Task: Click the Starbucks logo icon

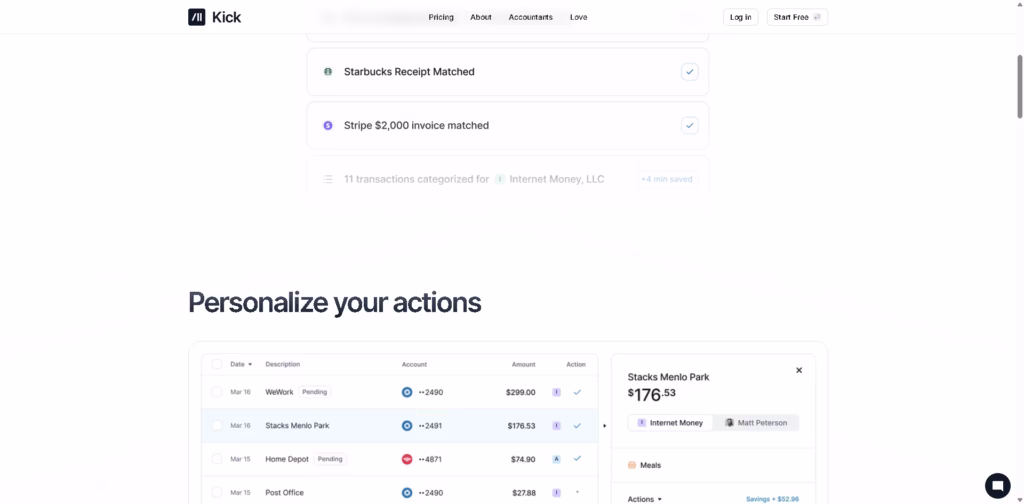Action: click(x=328, y=72)
